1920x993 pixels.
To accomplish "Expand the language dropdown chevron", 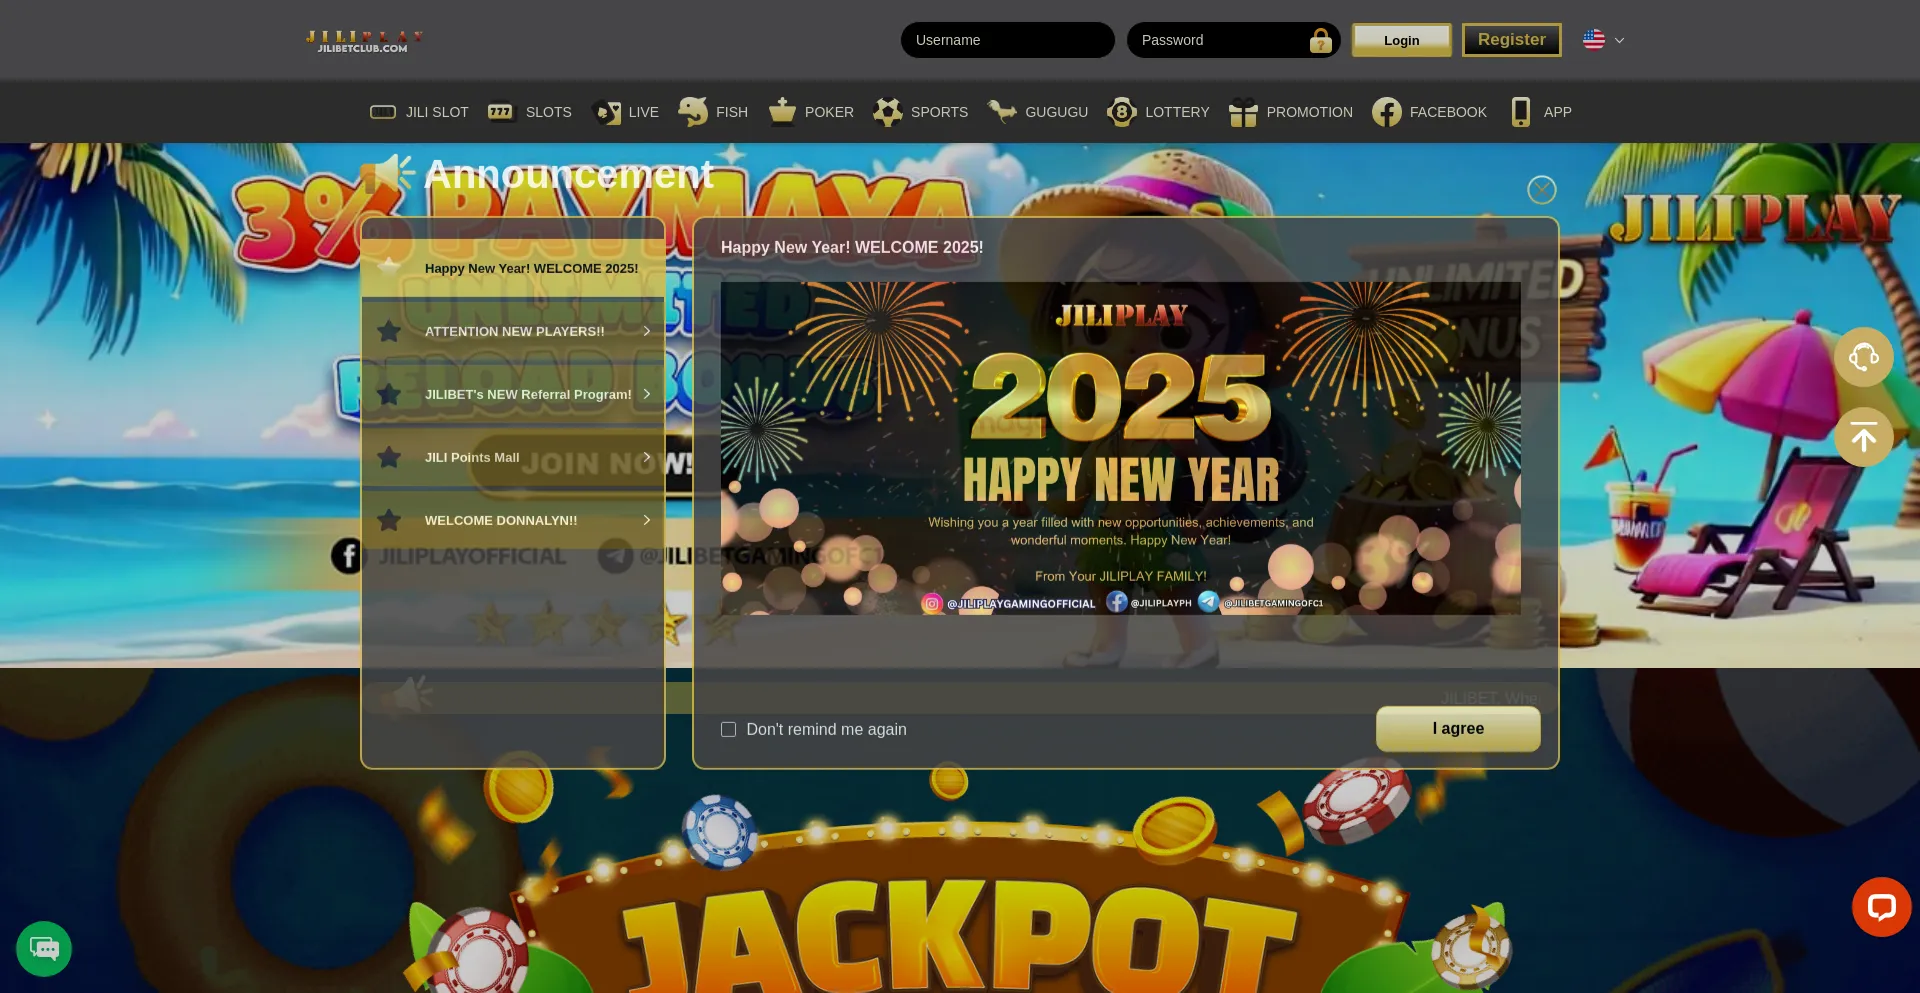I will point(1619,40).
